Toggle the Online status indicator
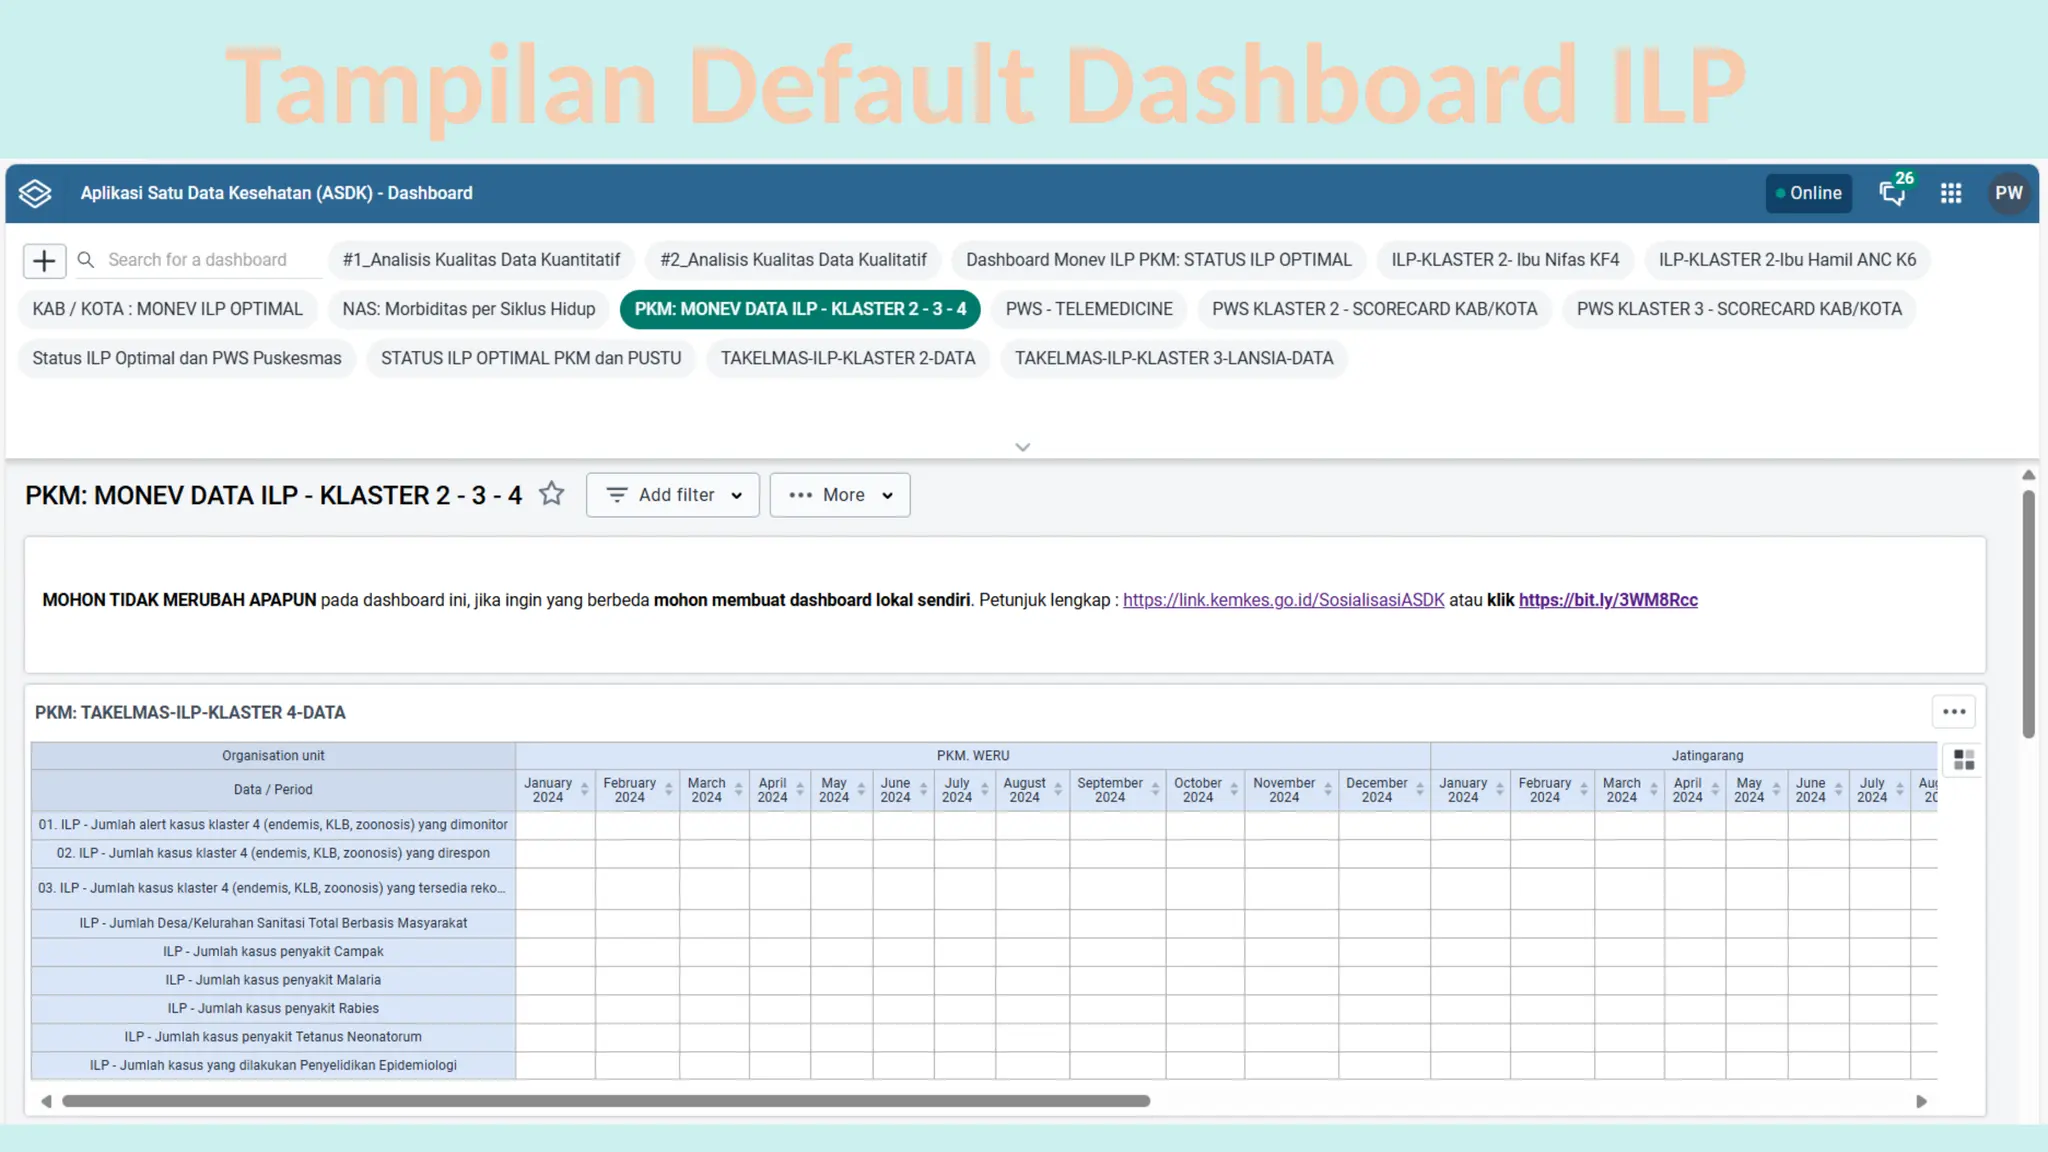2048x1152 pixels. [1808, 193]
